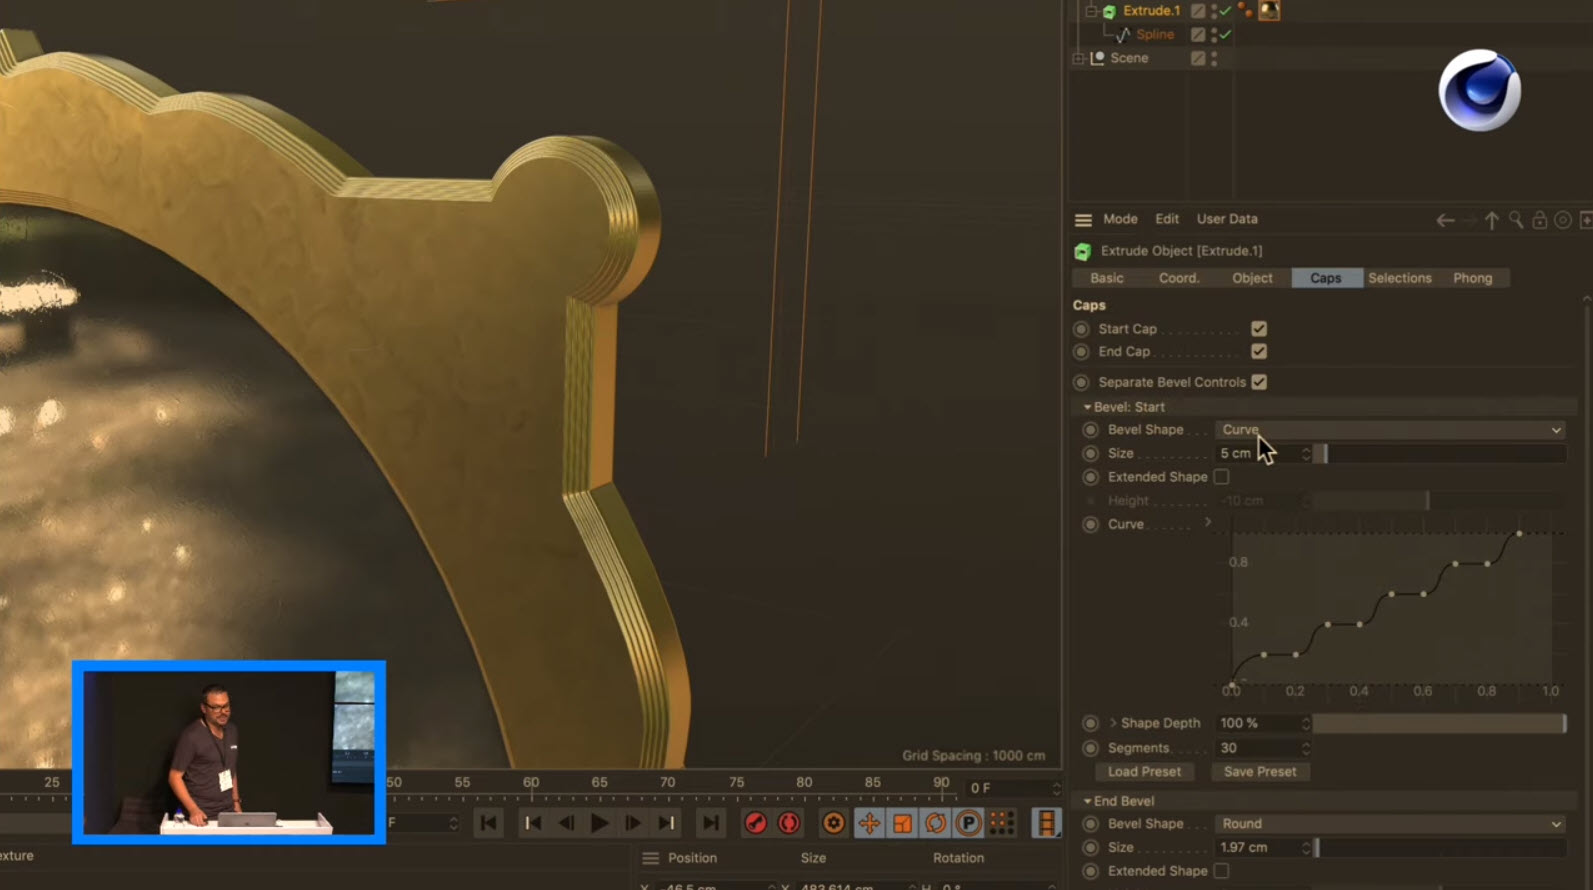
Task: Collapse the Bevel: Start section
Action: click(x=1087, y=407)
